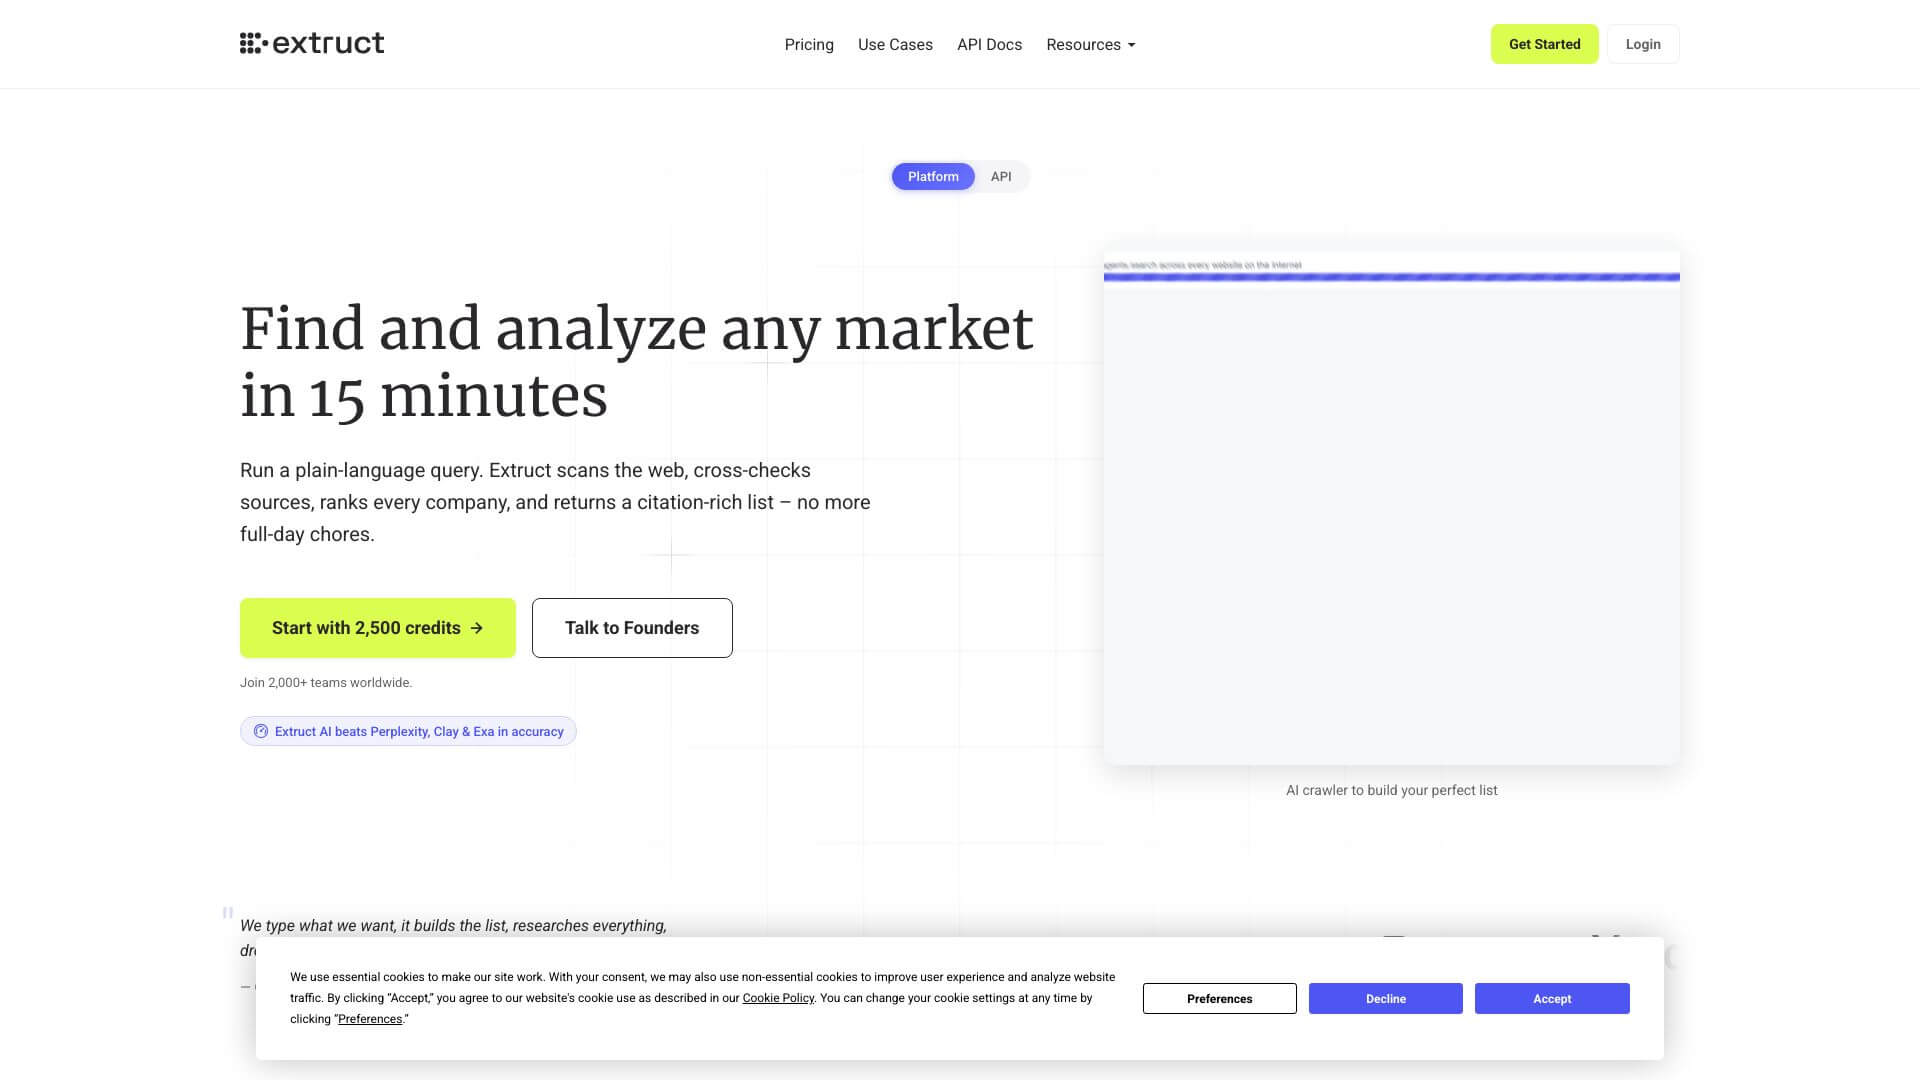
Task: Expand the Resources dropdown menu
Action: click(x=1089, y=44)
